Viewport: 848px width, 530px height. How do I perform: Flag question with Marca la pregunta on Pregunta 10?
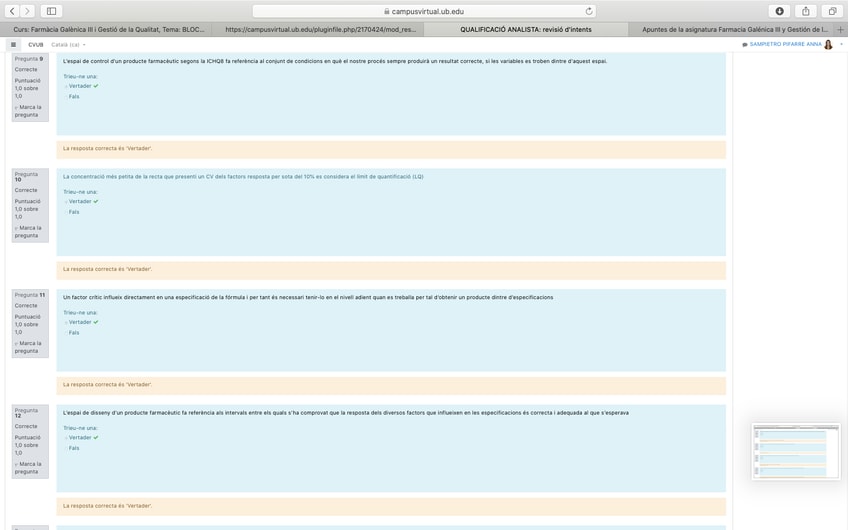(x=28, y=231)
